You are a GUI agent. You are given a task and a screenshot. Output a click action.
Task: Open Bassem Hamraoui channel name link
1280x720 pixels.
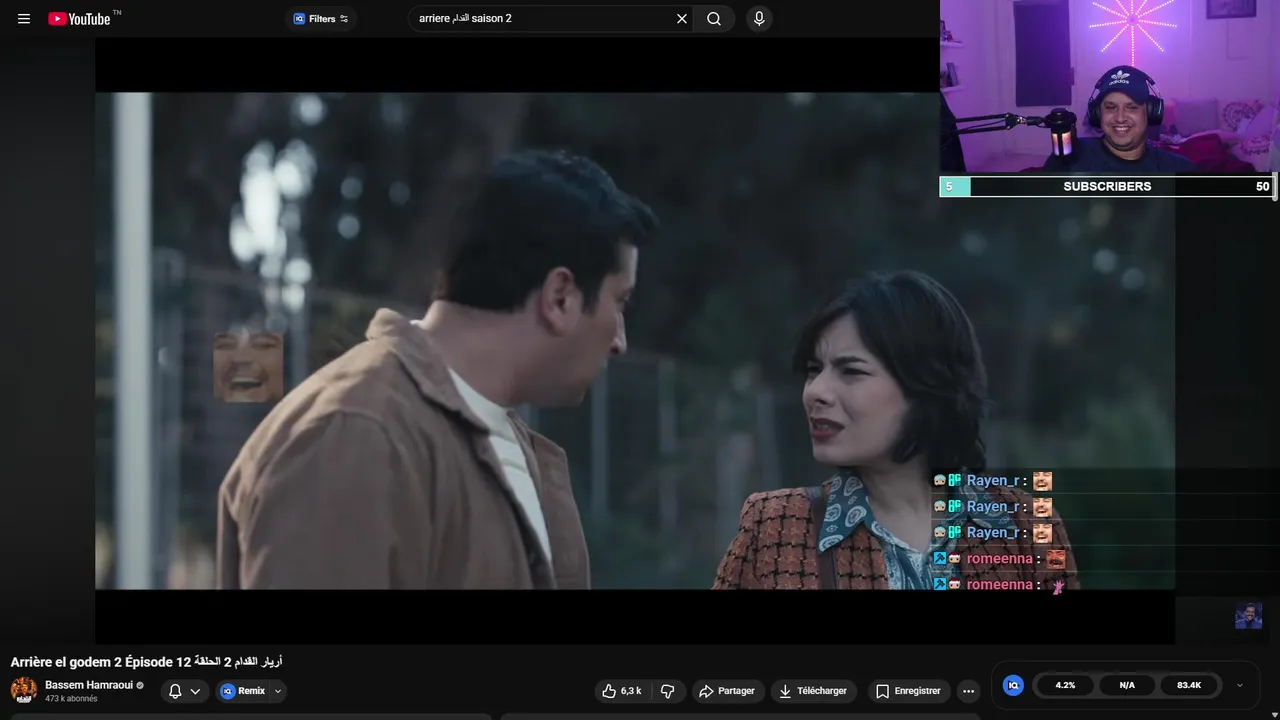(89, 685)
